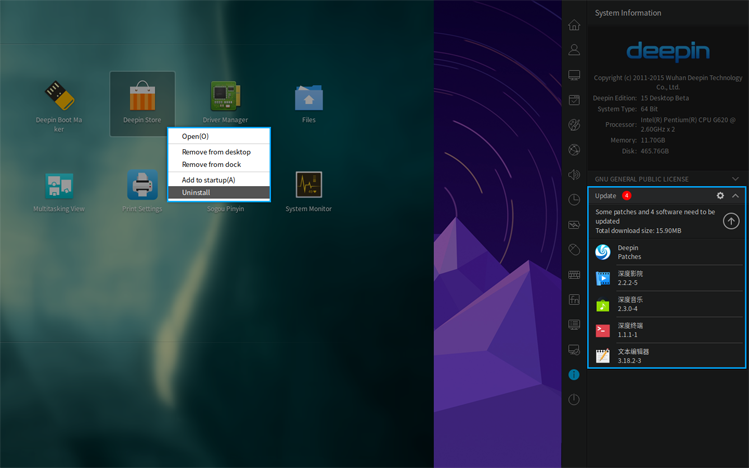Click System Information panel title
This screenshot has height=468, width=749.
(x=628, y=13)
